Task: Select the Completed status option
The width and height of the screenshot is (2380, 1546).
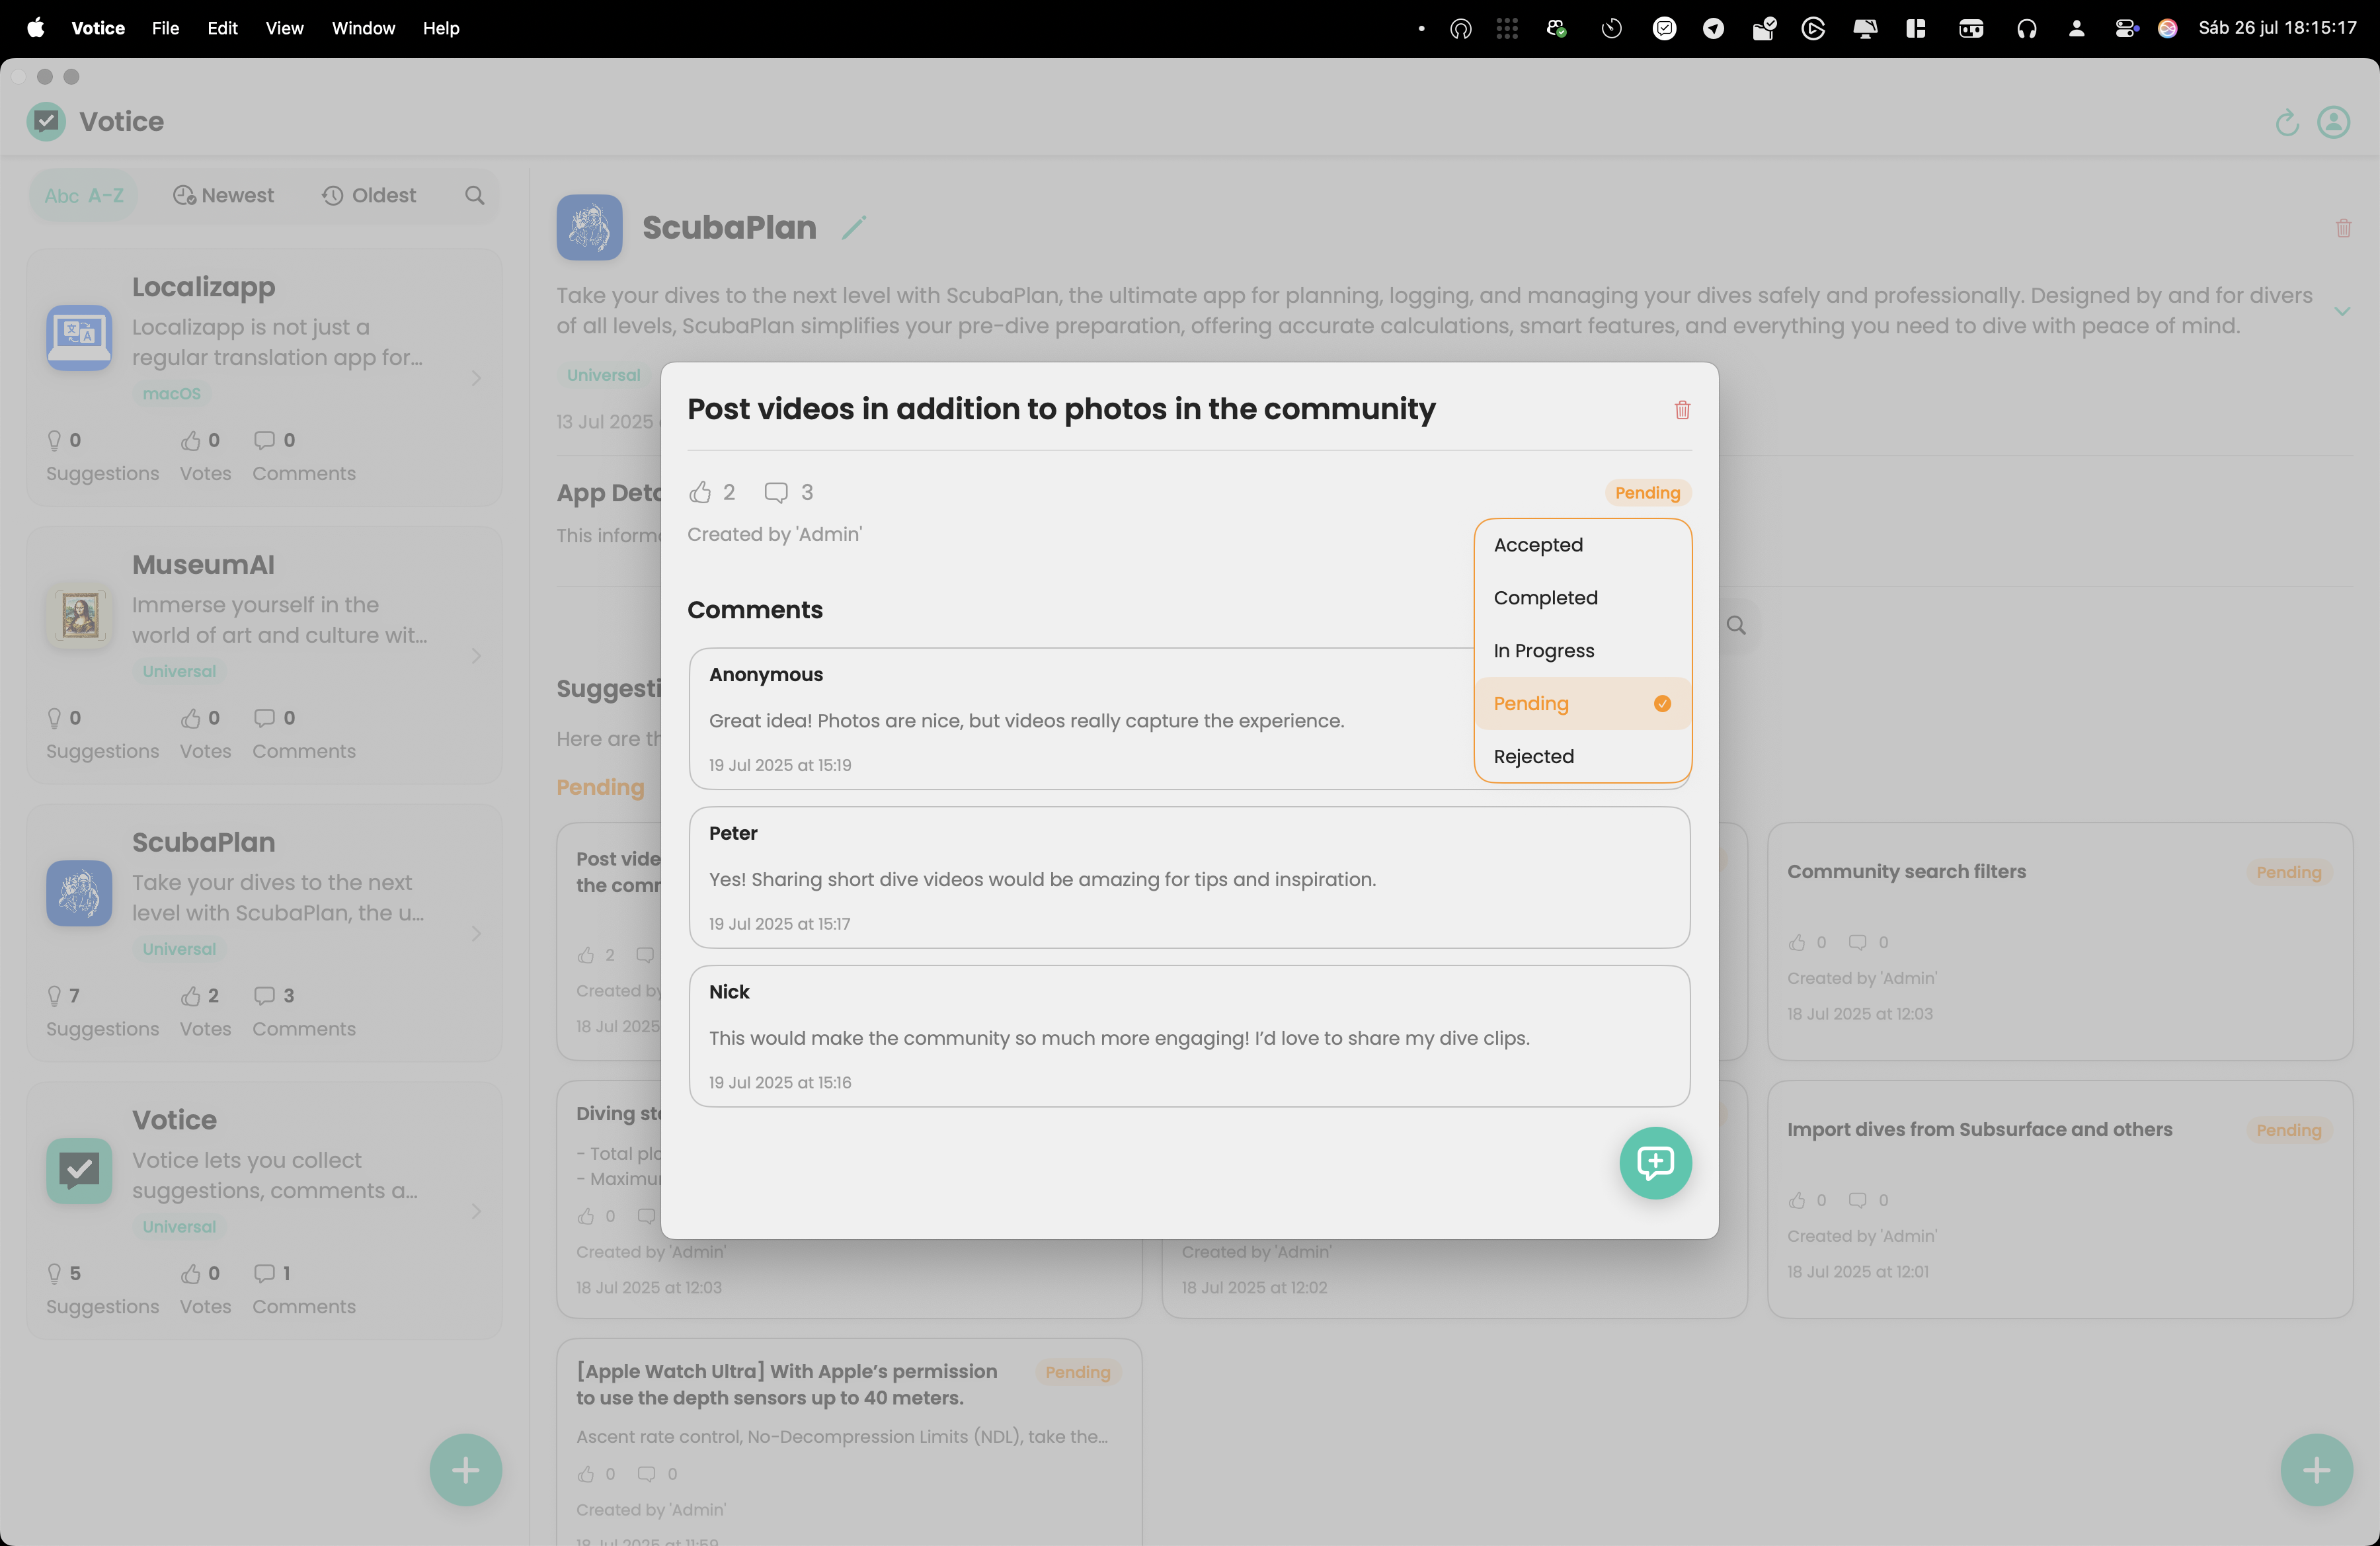Action: click(1545, 598)
